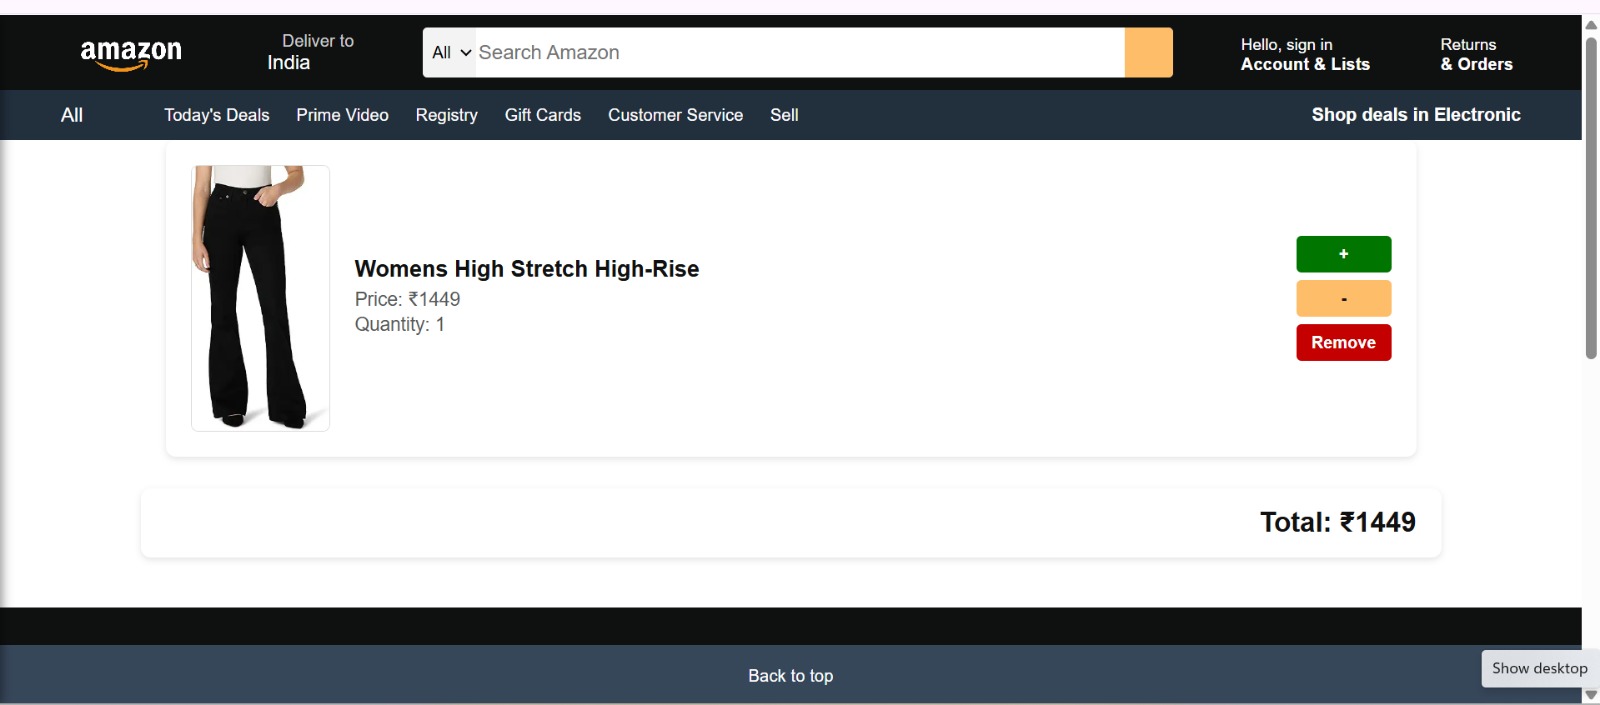Decrease quantity with the minus button
Image resolution: width=1600 pixels, height=705 pixels.
1343,298
